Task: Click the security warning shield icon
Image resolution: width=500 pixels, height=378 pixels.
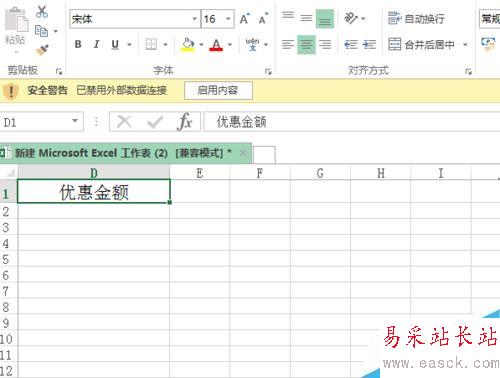Action: [x=11, y=91]
